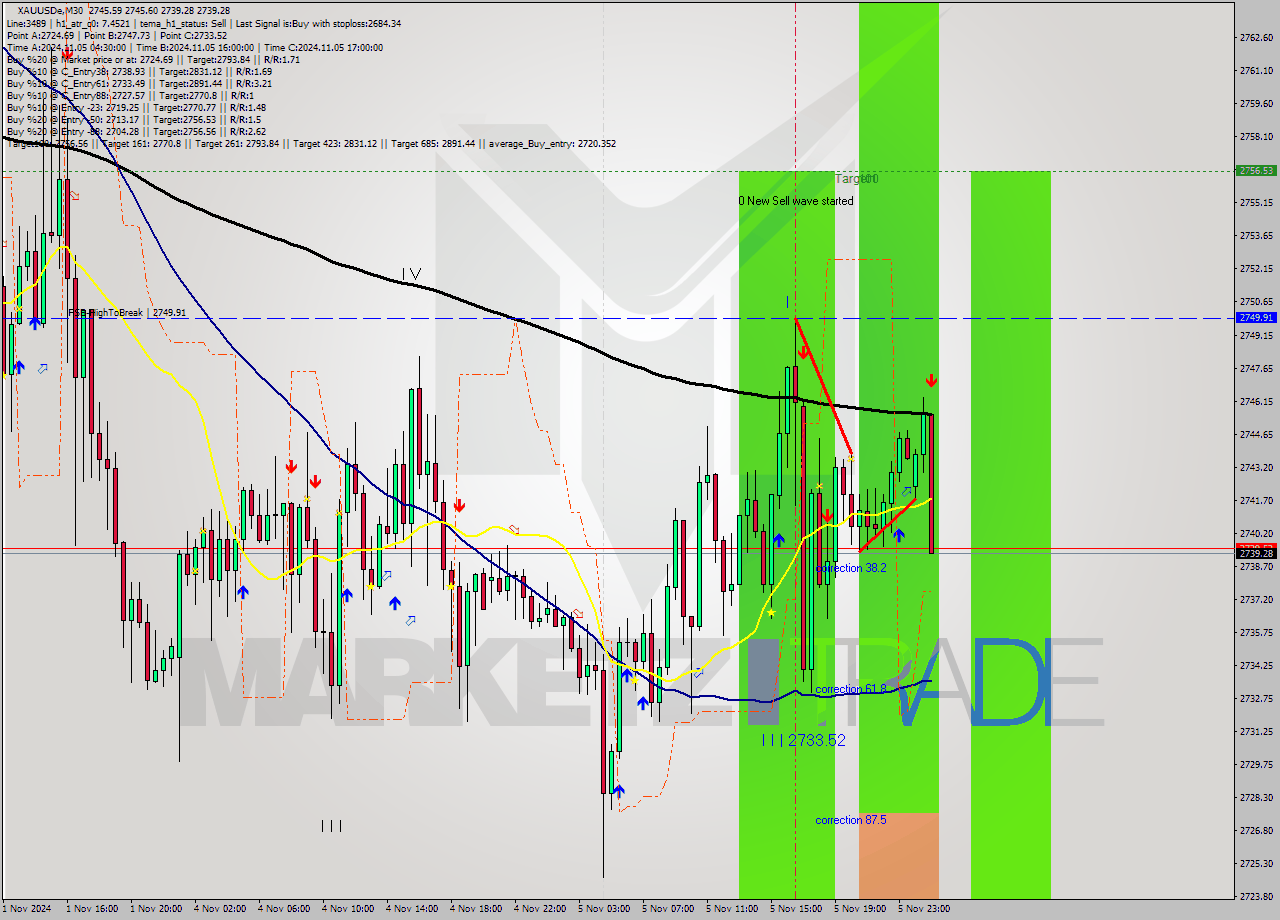Click the 'FSB-HighToBreak | 2749.91' label
Viewport: 1280px width, 920px height.
tap(127, 312)
